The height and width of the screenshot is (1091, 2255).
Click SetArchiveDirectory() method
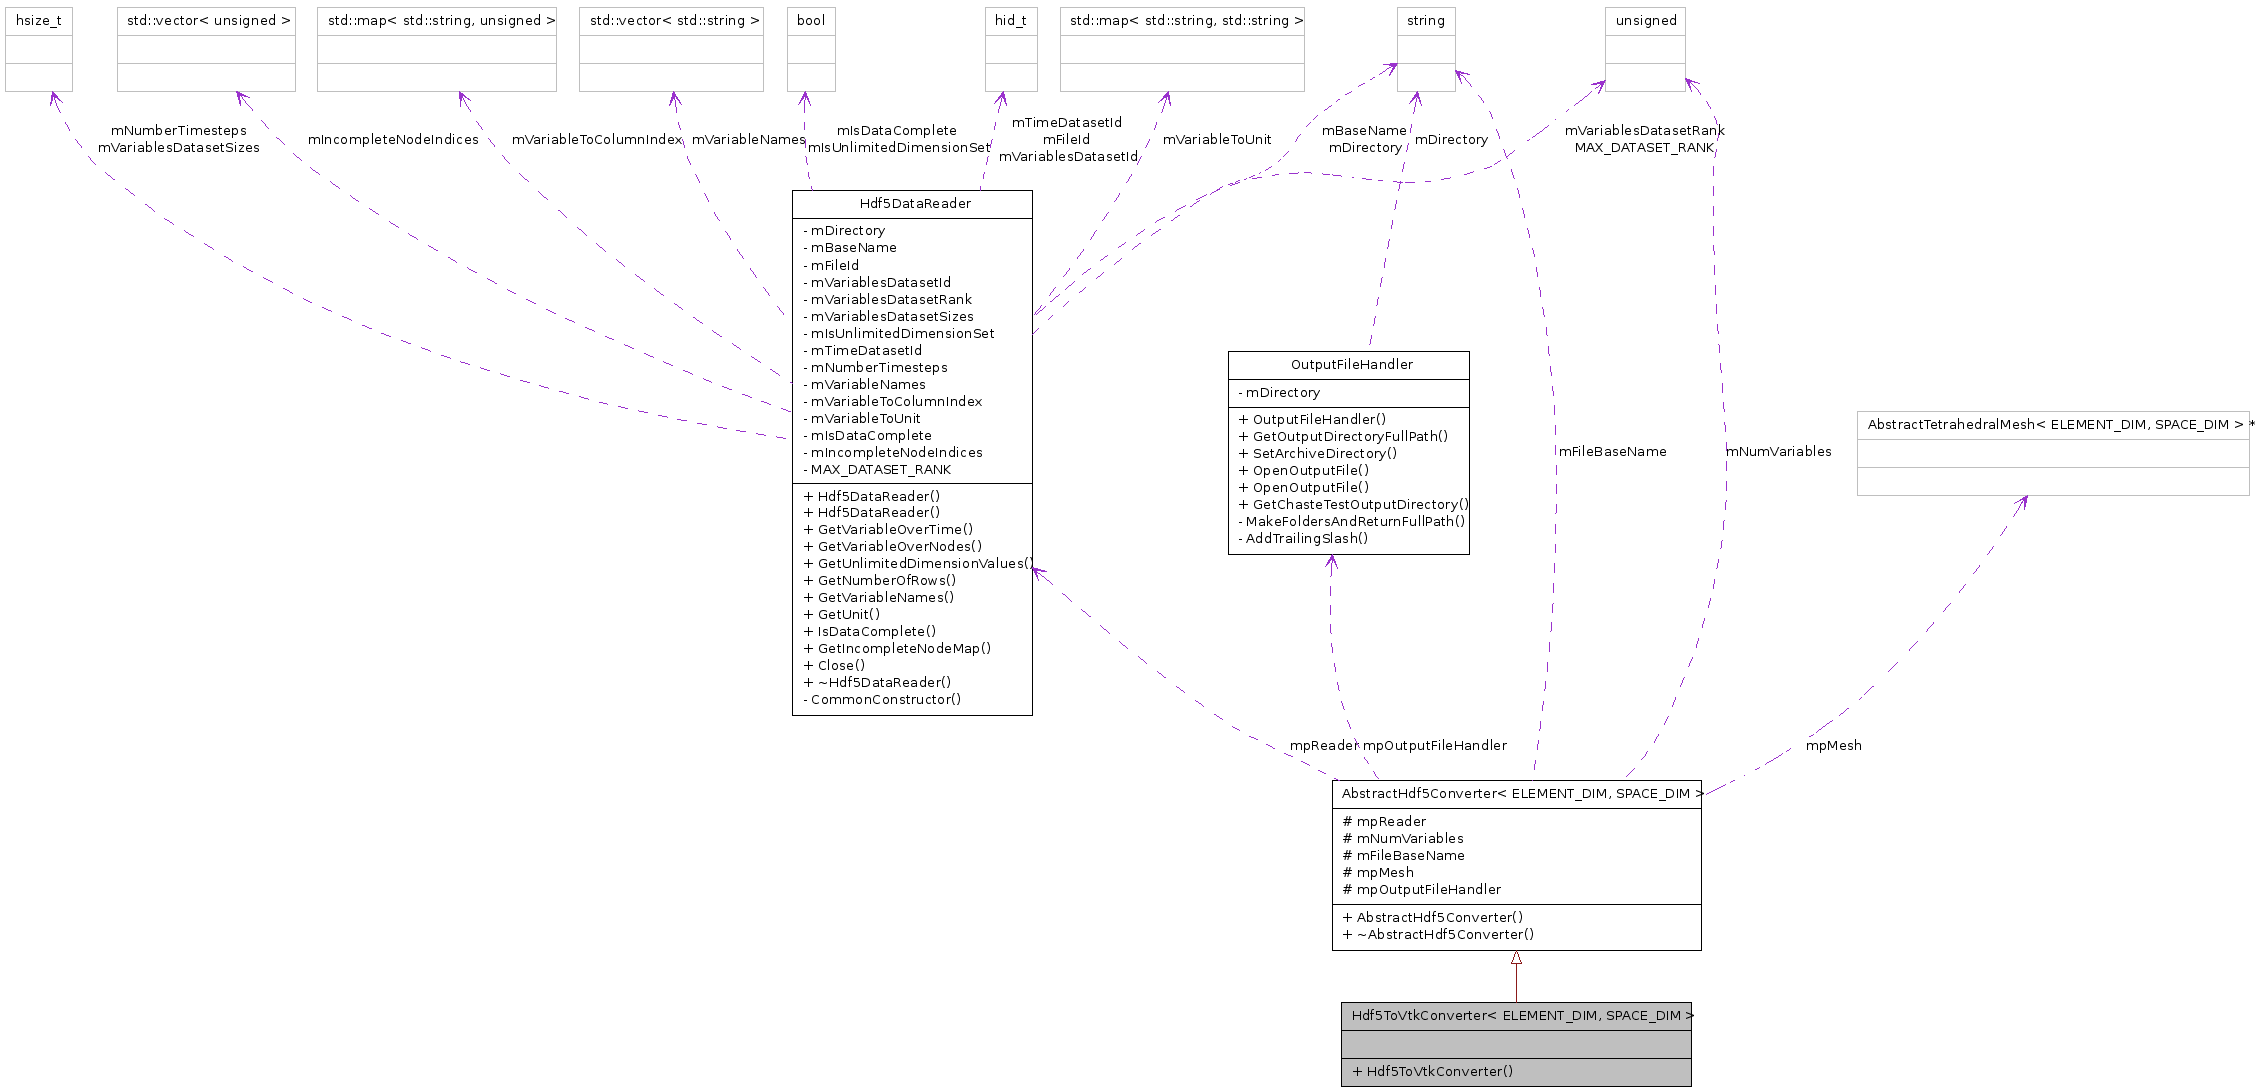1318,454
